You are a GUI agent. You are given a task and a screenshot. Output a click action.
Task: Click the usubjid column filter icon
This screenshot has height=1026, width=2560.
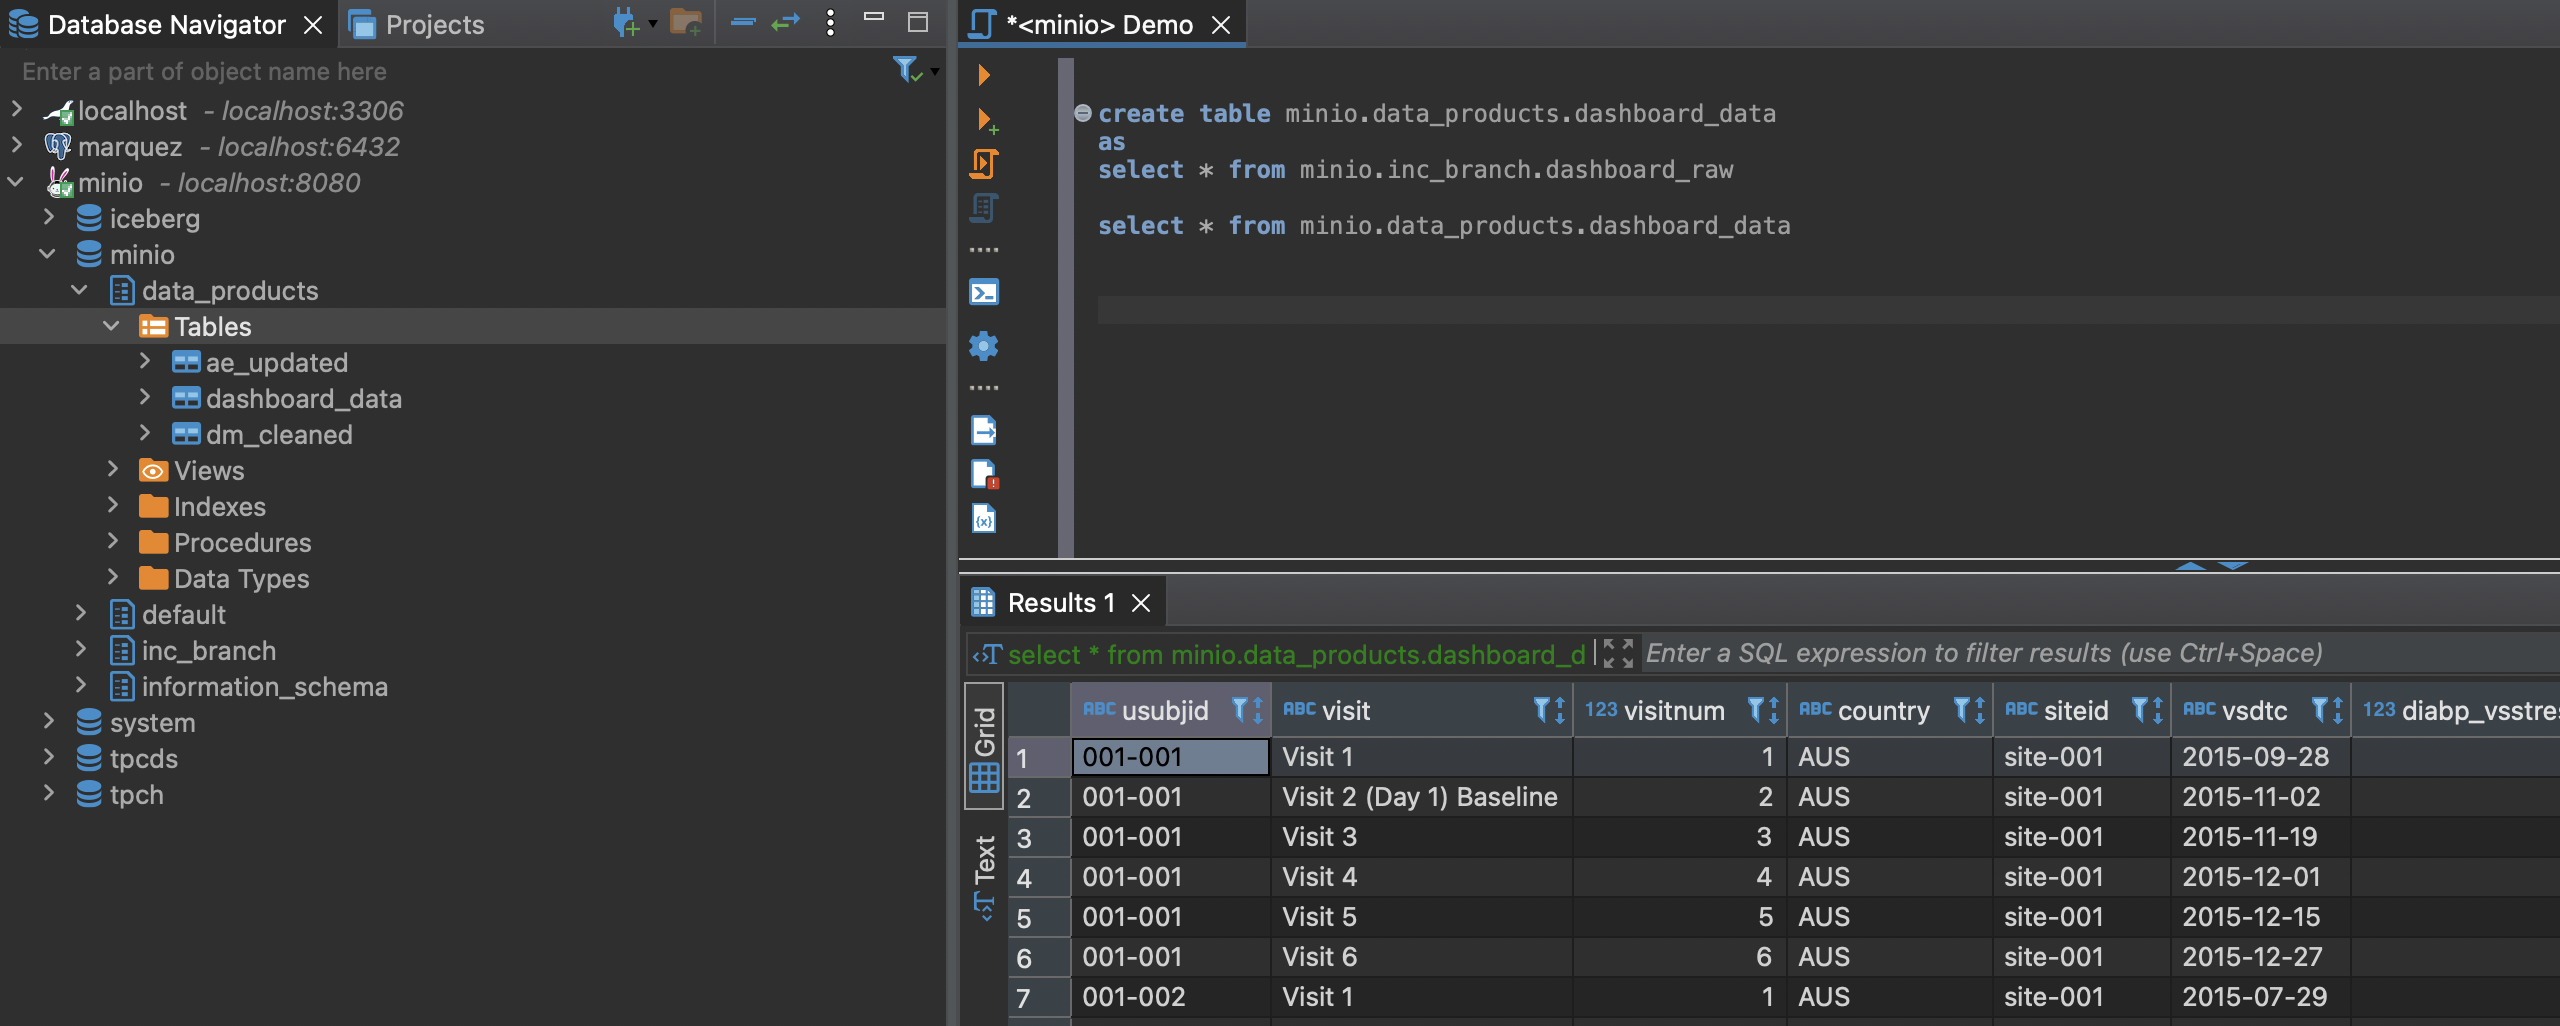(1240, 710)
